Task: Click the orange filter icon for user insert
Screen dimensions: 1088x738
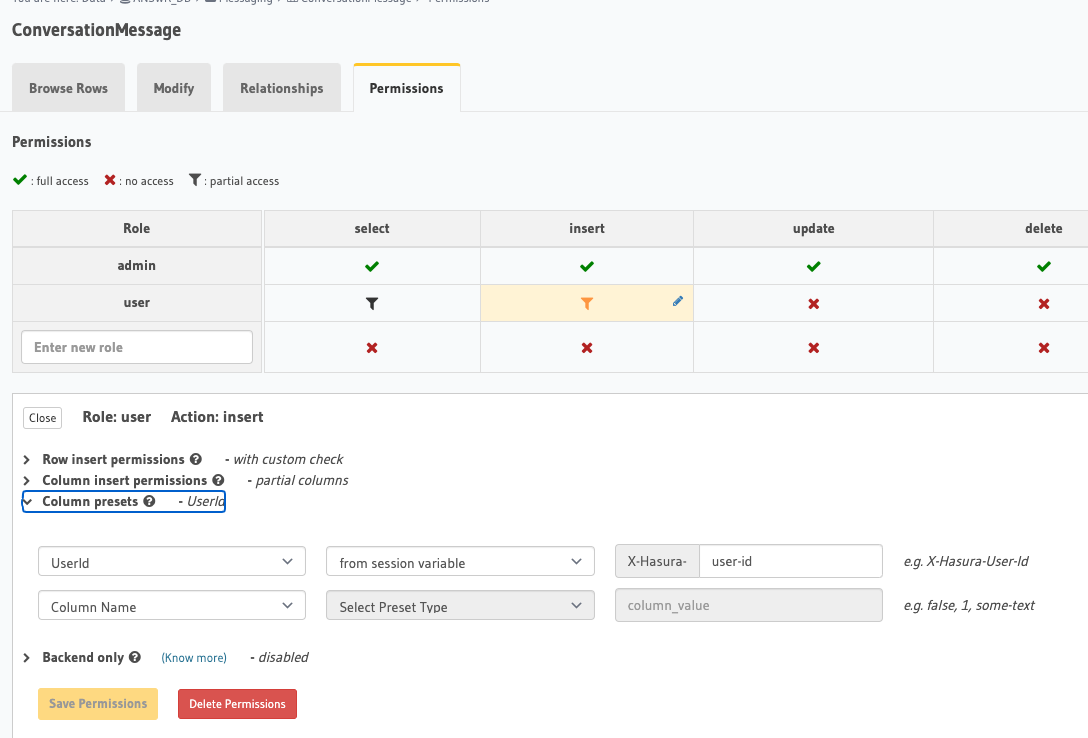Action: [x=586, y=302]
